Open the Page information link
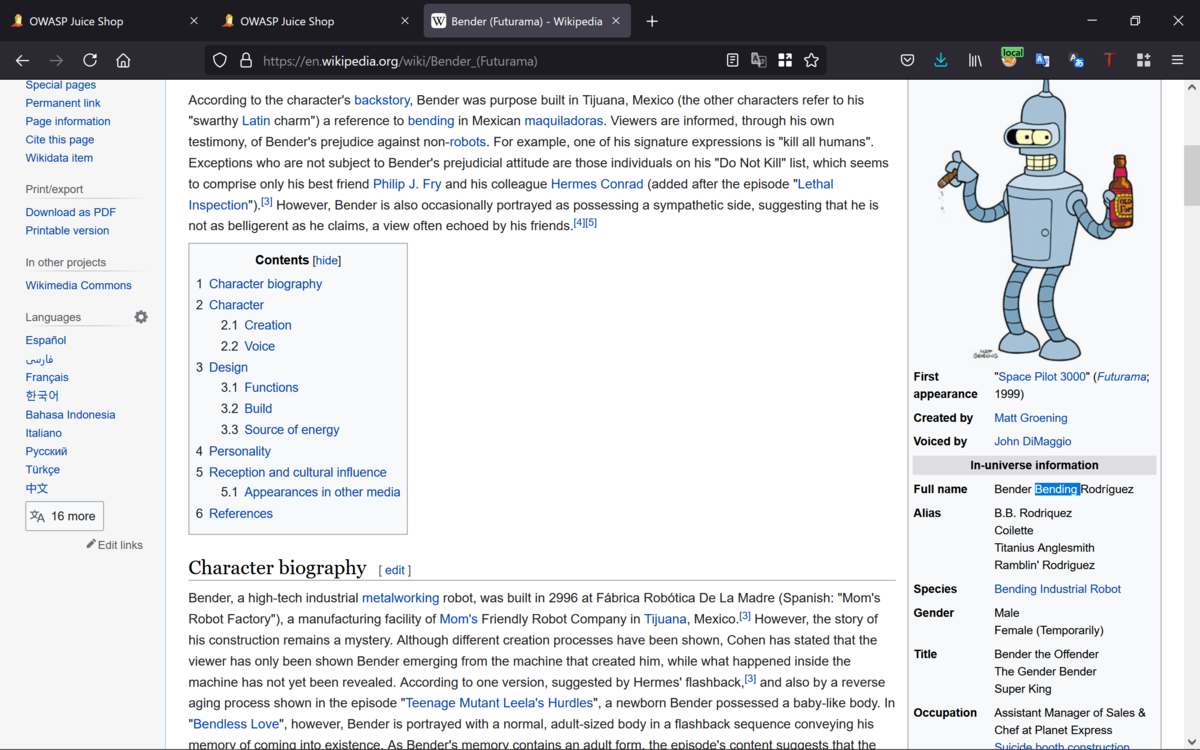Image resolution: width=1200 pixels, height=750 pixels. click(x=68, y=121)
